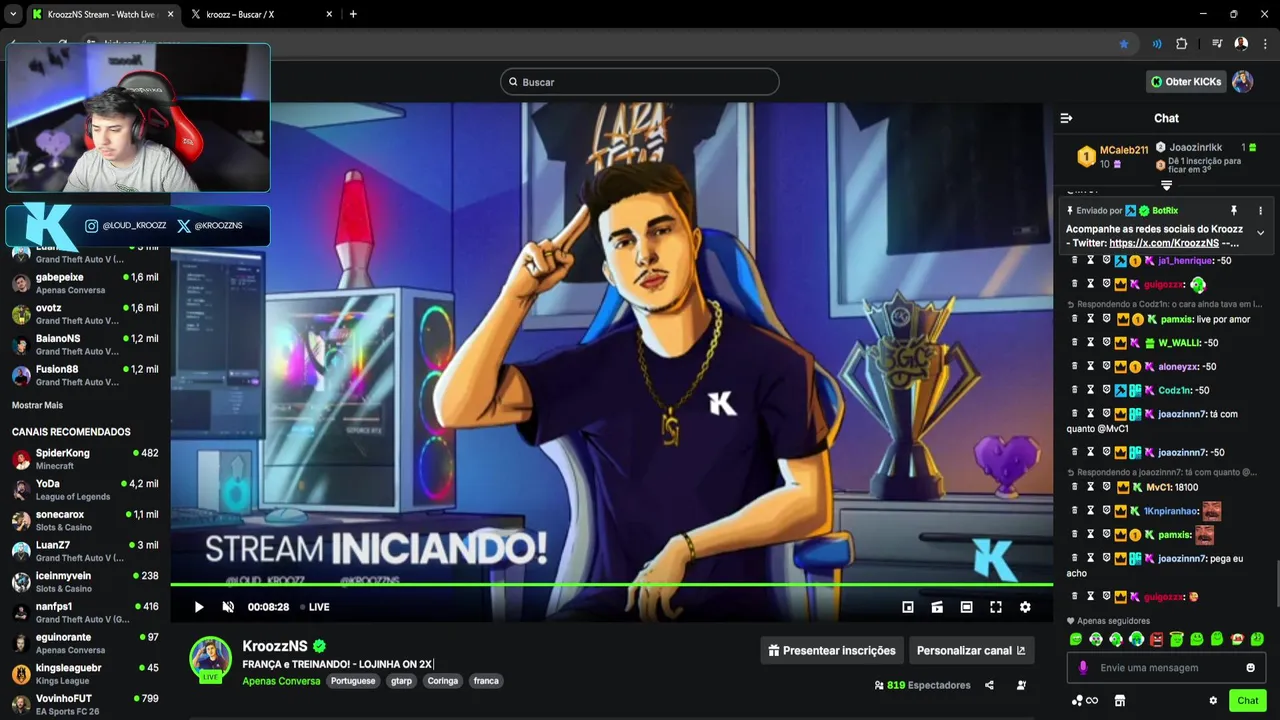Click username MvC1 in chat
This screenshot has height=720, width=1280.
tap(1158, 487)
